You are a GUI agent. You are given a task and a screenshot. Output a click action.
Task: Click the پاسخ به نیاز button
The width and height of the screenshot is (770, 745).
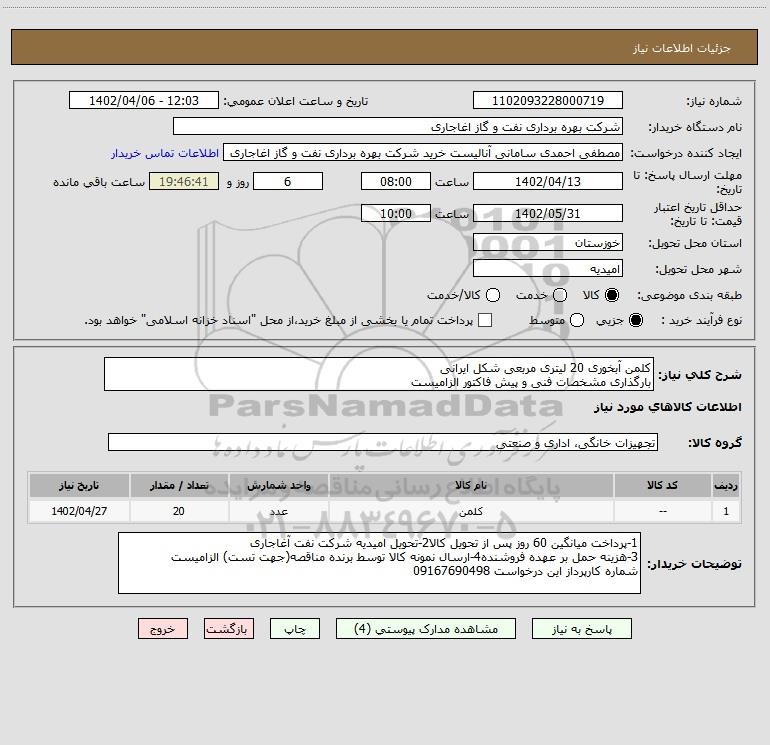[x=581, y=629]
